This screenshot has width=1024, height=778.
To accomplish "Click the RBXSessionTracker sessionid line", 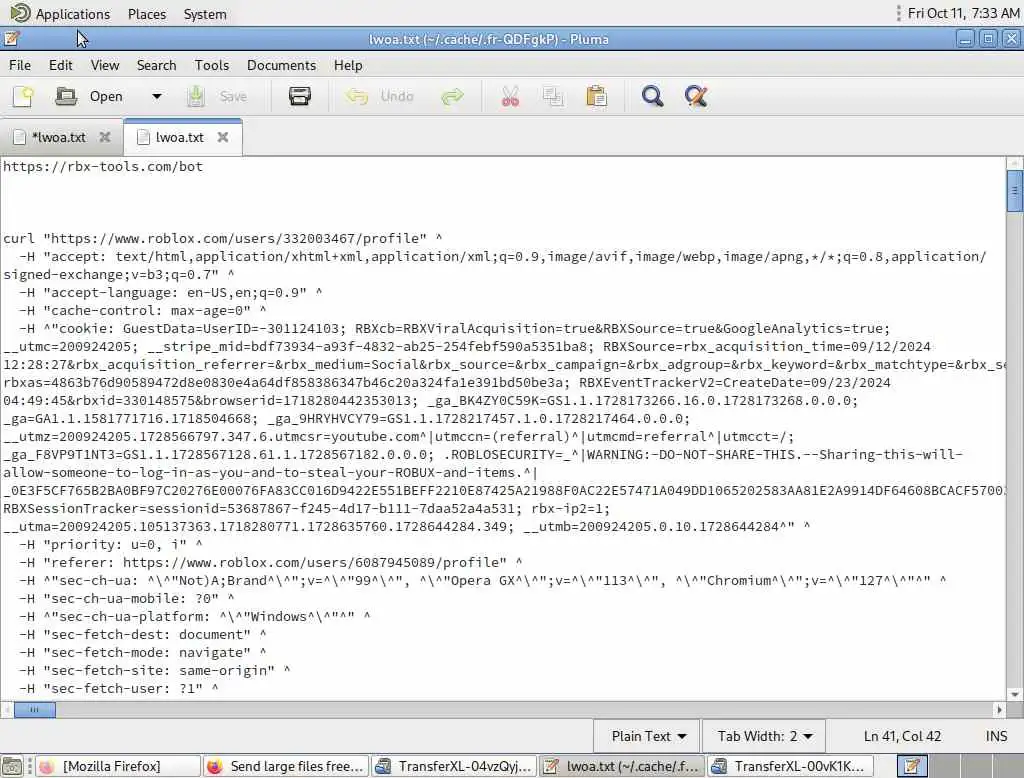I will tap(307, 508).
